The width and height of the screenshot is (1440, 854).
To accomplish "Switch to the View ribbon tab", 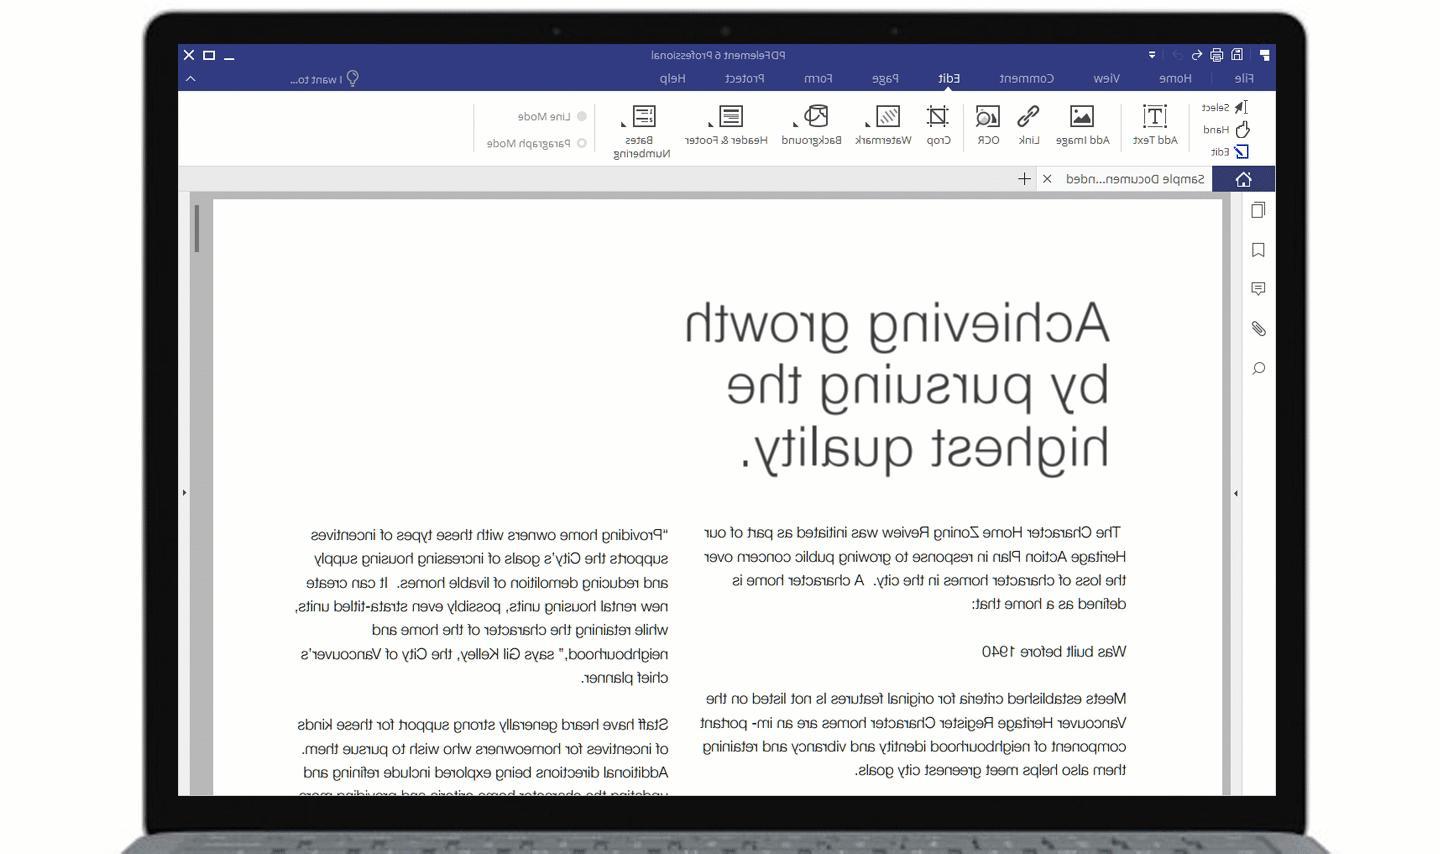I will pos(1107,78).
